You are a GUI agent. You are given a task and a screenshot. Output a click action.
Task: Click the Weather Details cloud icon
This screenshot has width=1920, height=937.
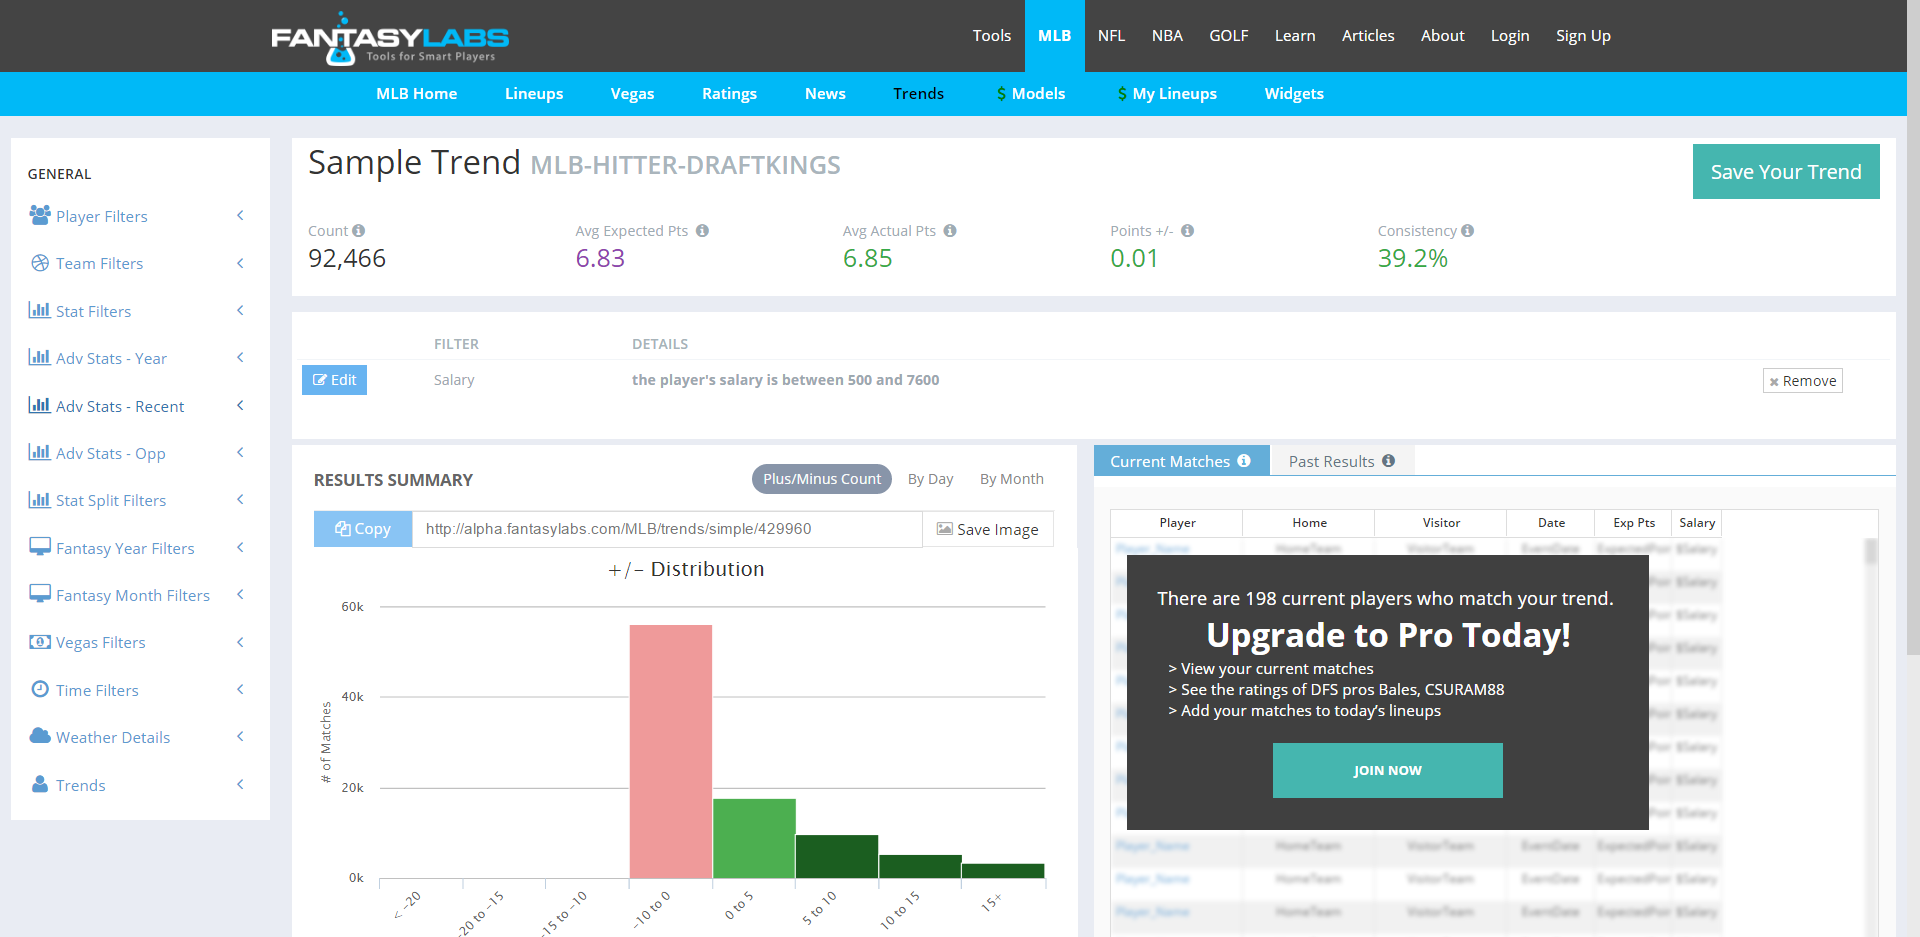(x=40, y=737)
